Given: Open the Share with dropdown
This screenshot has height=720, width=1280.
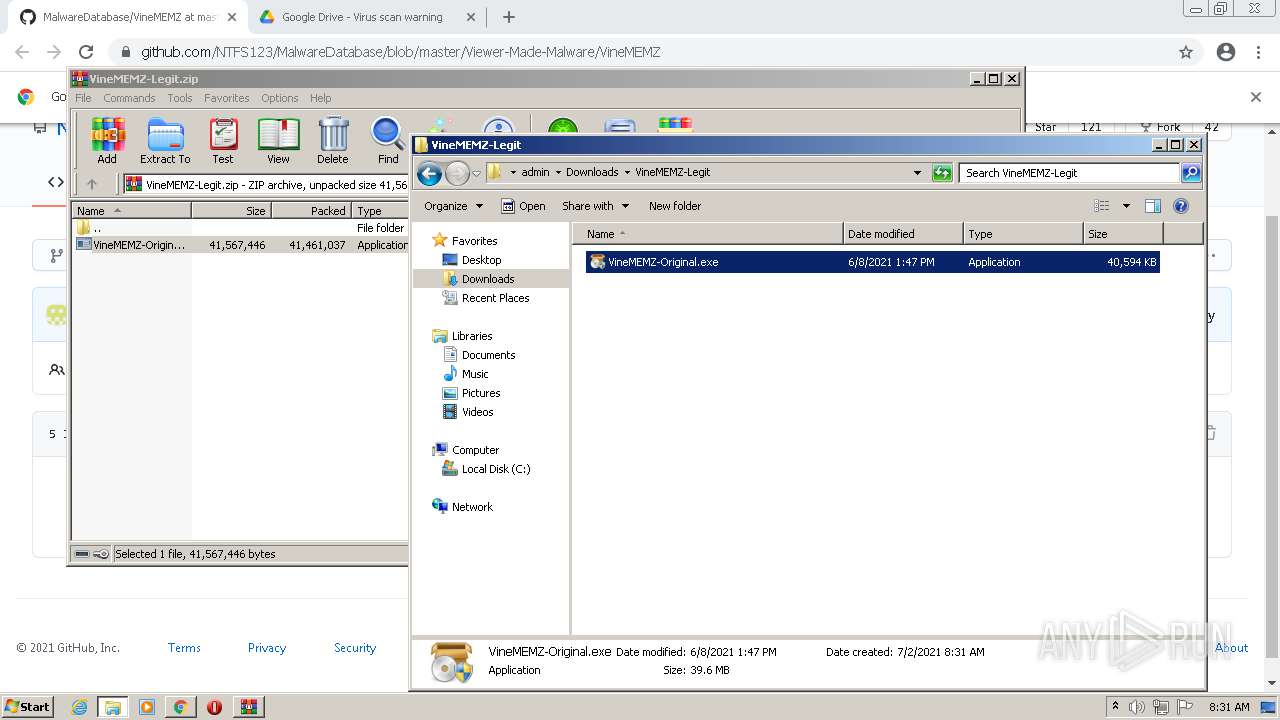Looking at the screenshot, I should pos(595,206).
